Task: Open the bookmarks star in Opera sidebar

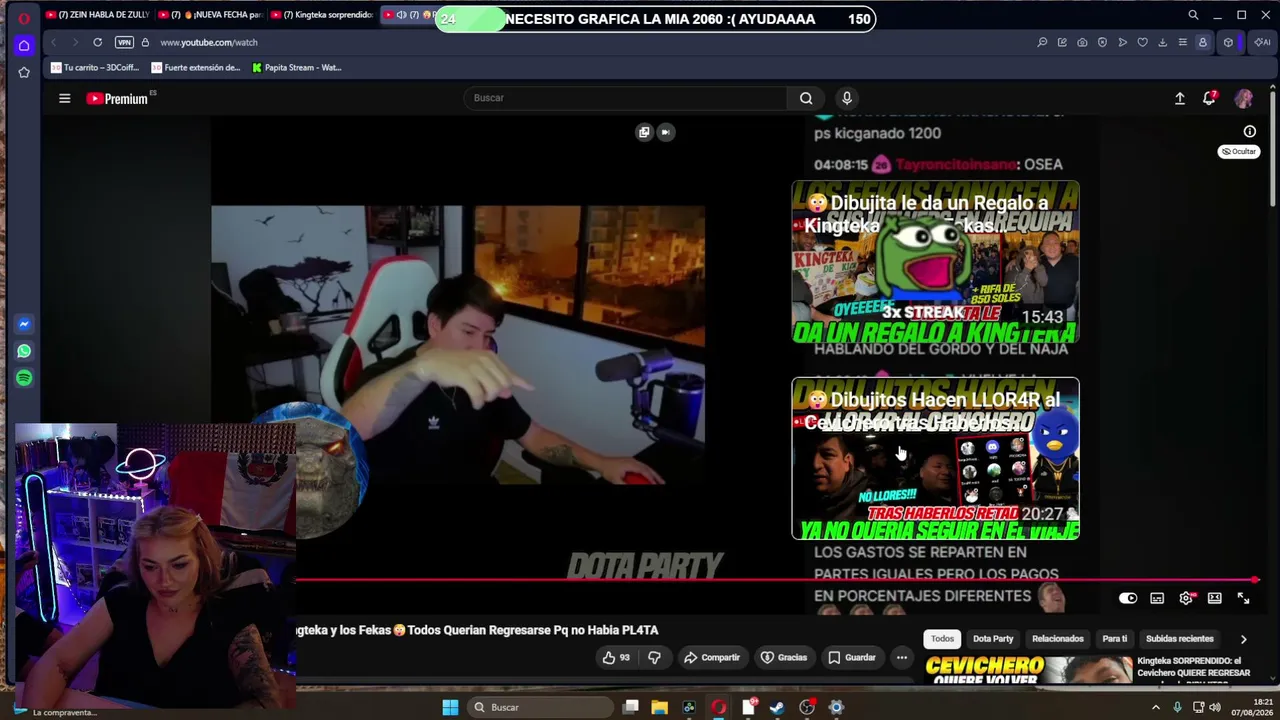Action: [x=24, y=72]
